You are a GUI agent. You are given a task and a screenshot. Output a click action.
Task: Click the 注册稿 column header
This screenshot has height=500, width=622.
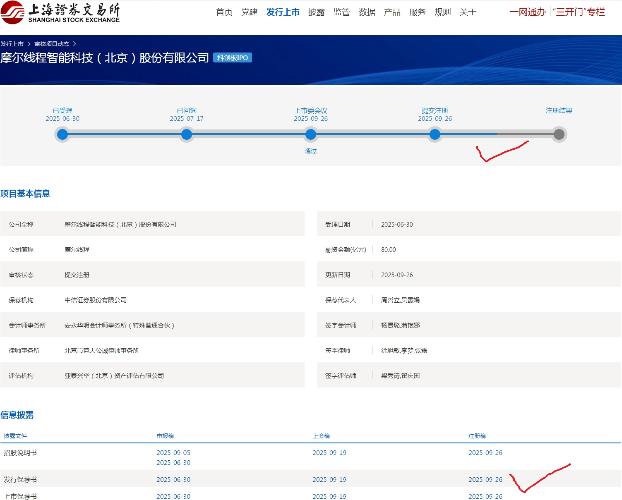point(477,436)
